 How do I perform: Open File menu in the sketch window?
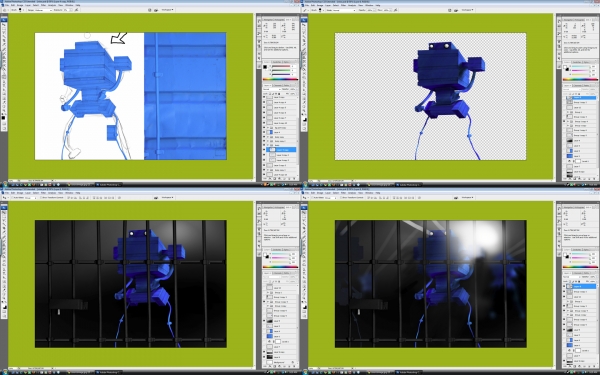7,5
